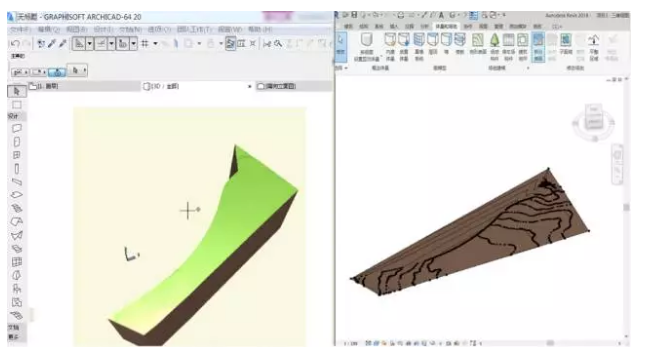The height and width of the screenshot is (362, 646).
Task: Click Revit vertical scrollbar thumb
Action: pos(626,208)
